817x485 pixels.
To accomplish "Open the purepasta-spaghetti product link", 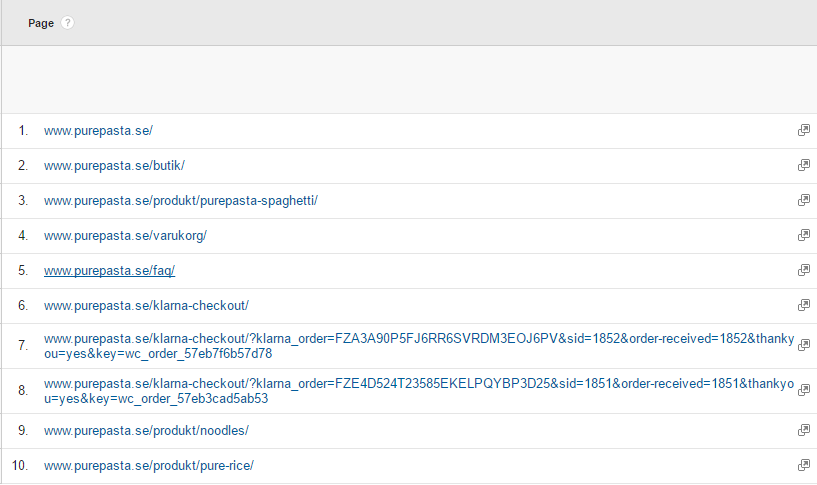I will point(181,201).
